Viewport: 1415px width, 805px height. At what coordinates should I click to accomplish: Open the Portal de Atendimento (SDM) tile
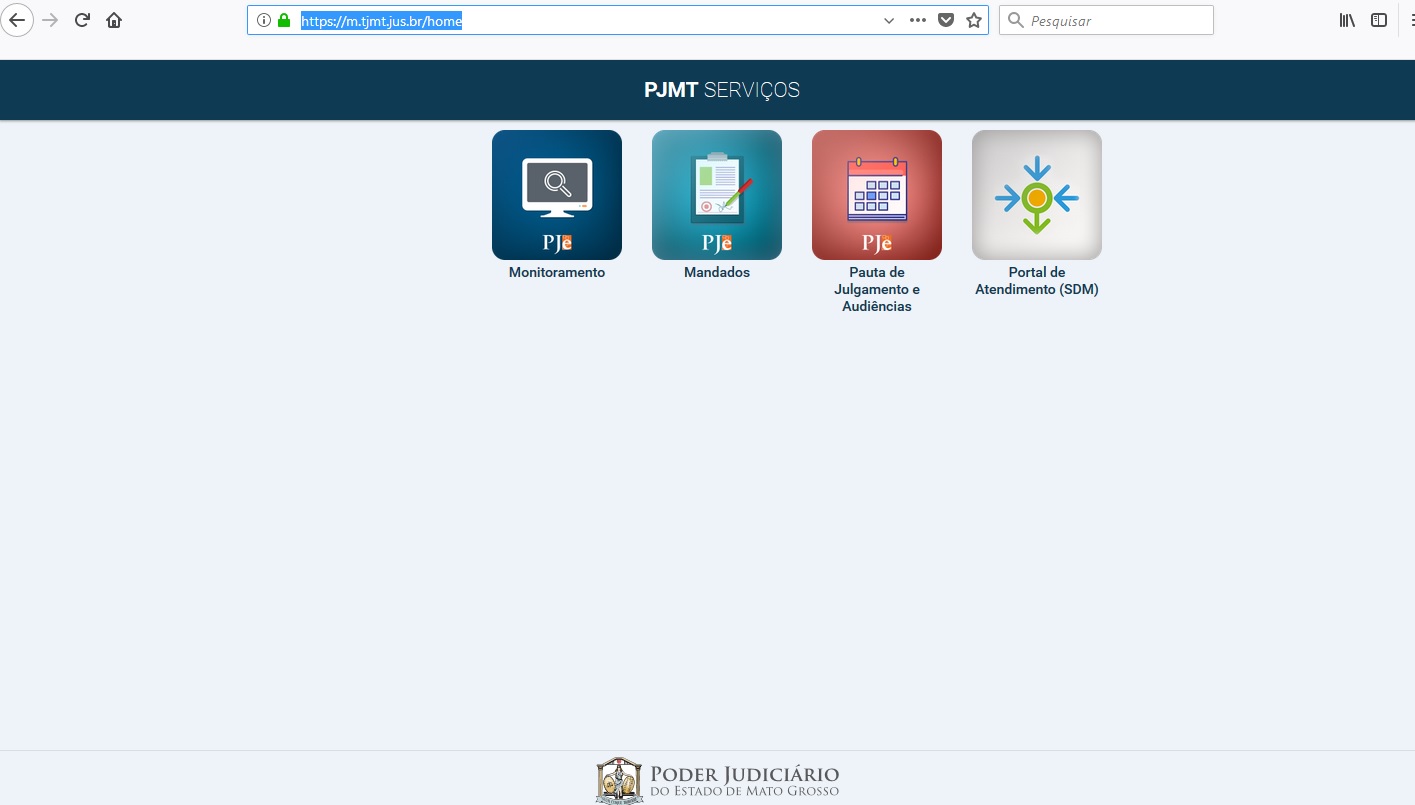[1037, 195]
